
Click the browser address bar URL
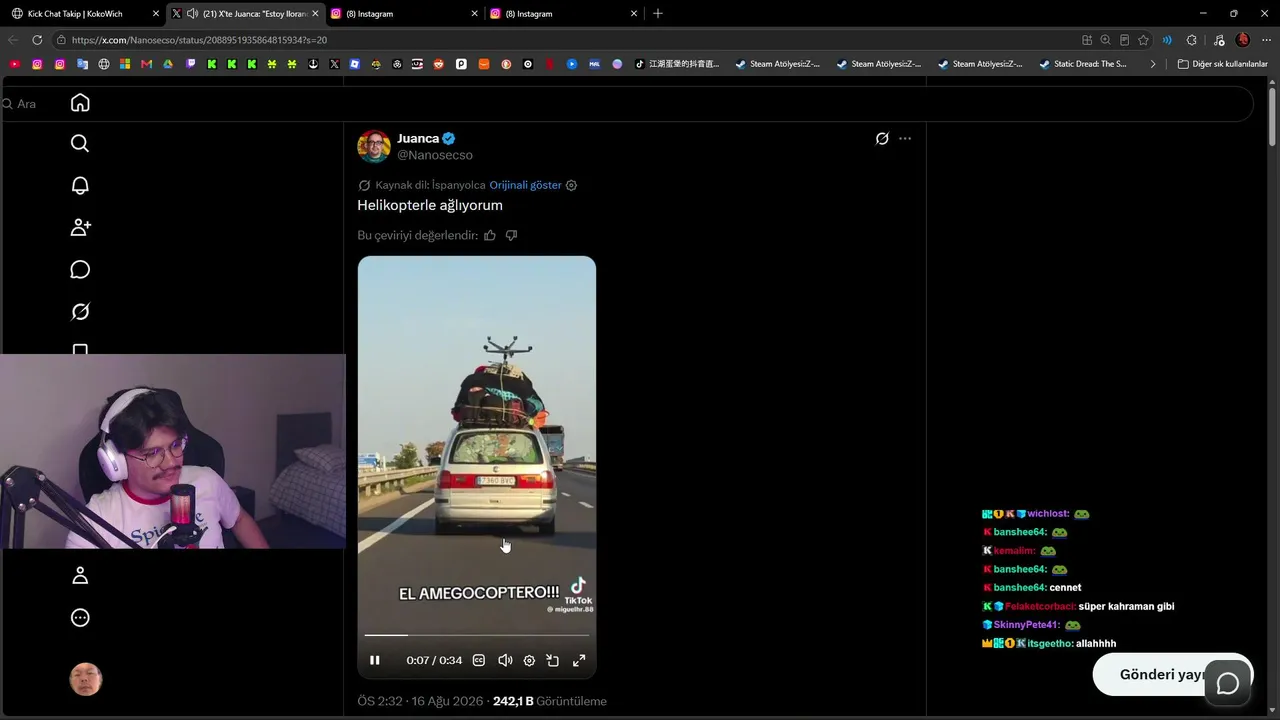coord(200,40)
